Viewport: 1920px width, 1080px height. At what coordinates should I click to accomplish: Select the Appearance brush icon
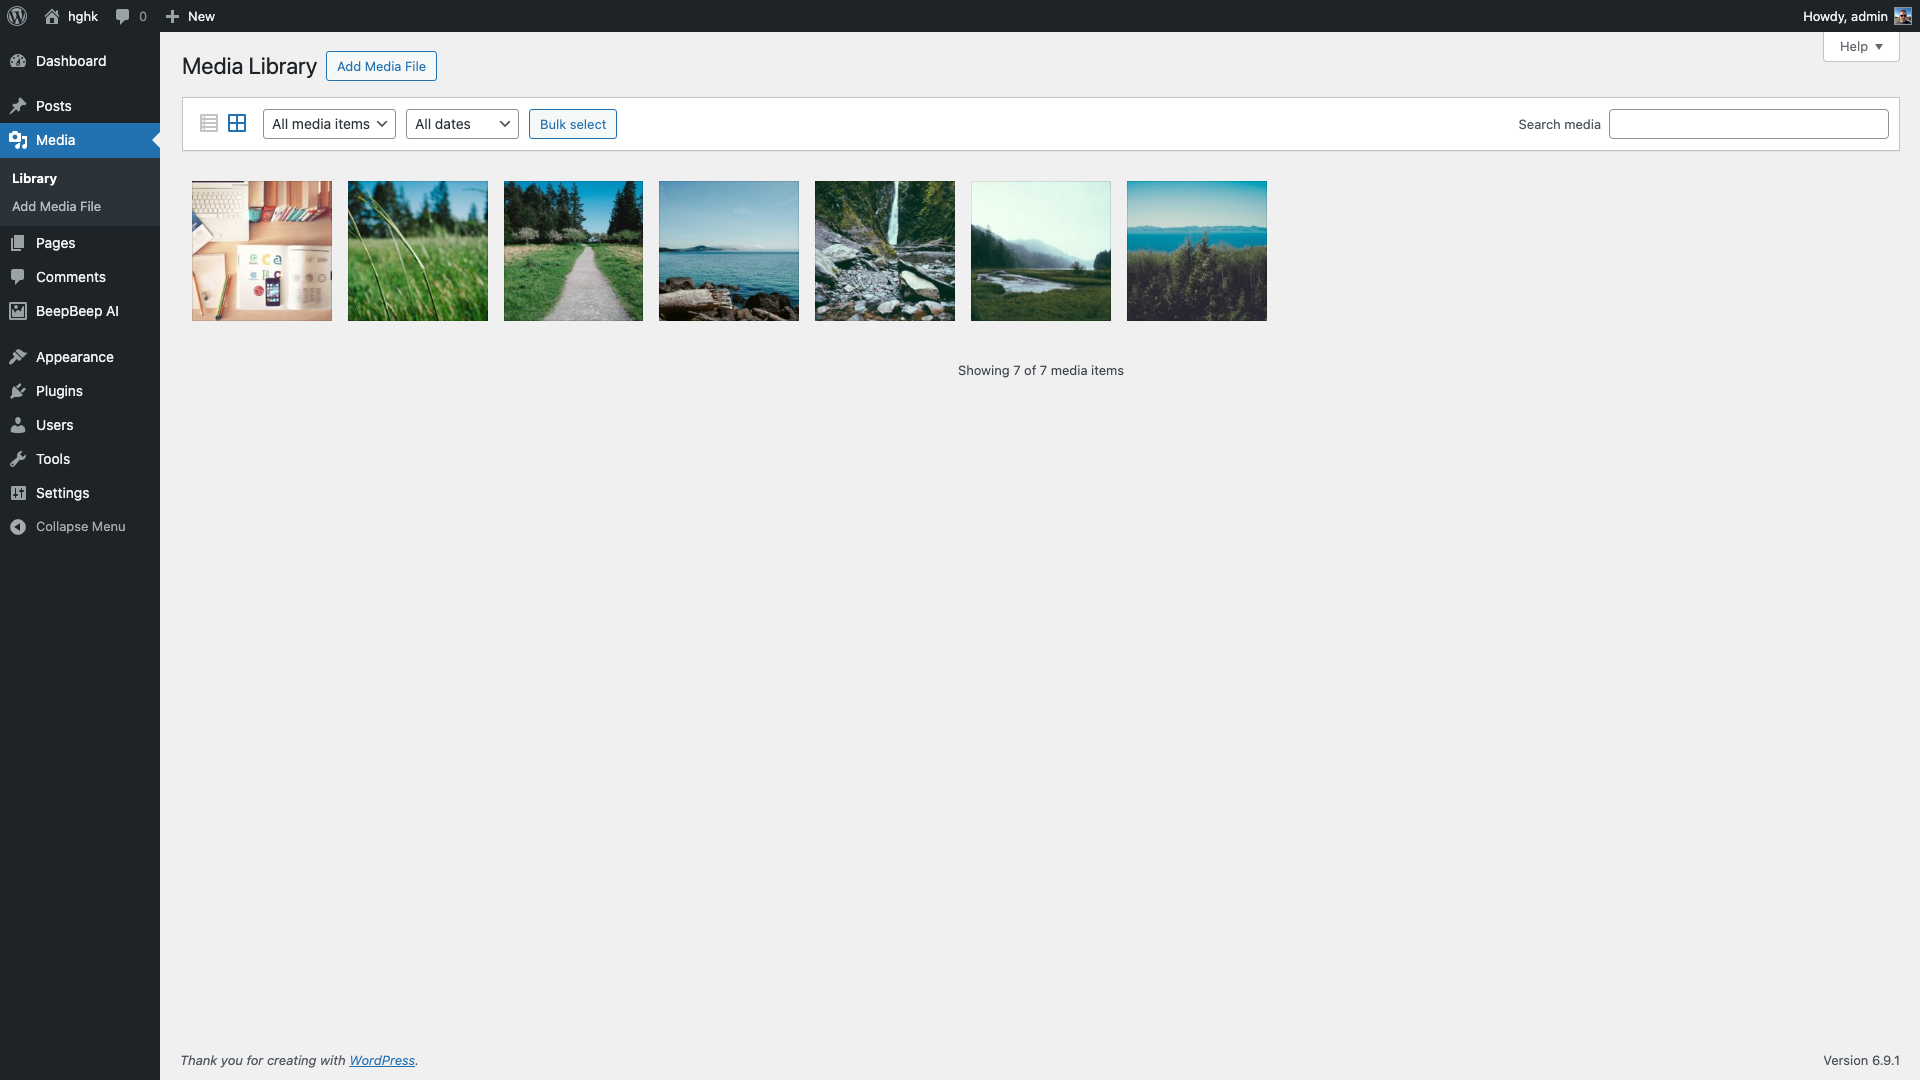[x=18, y=356]
